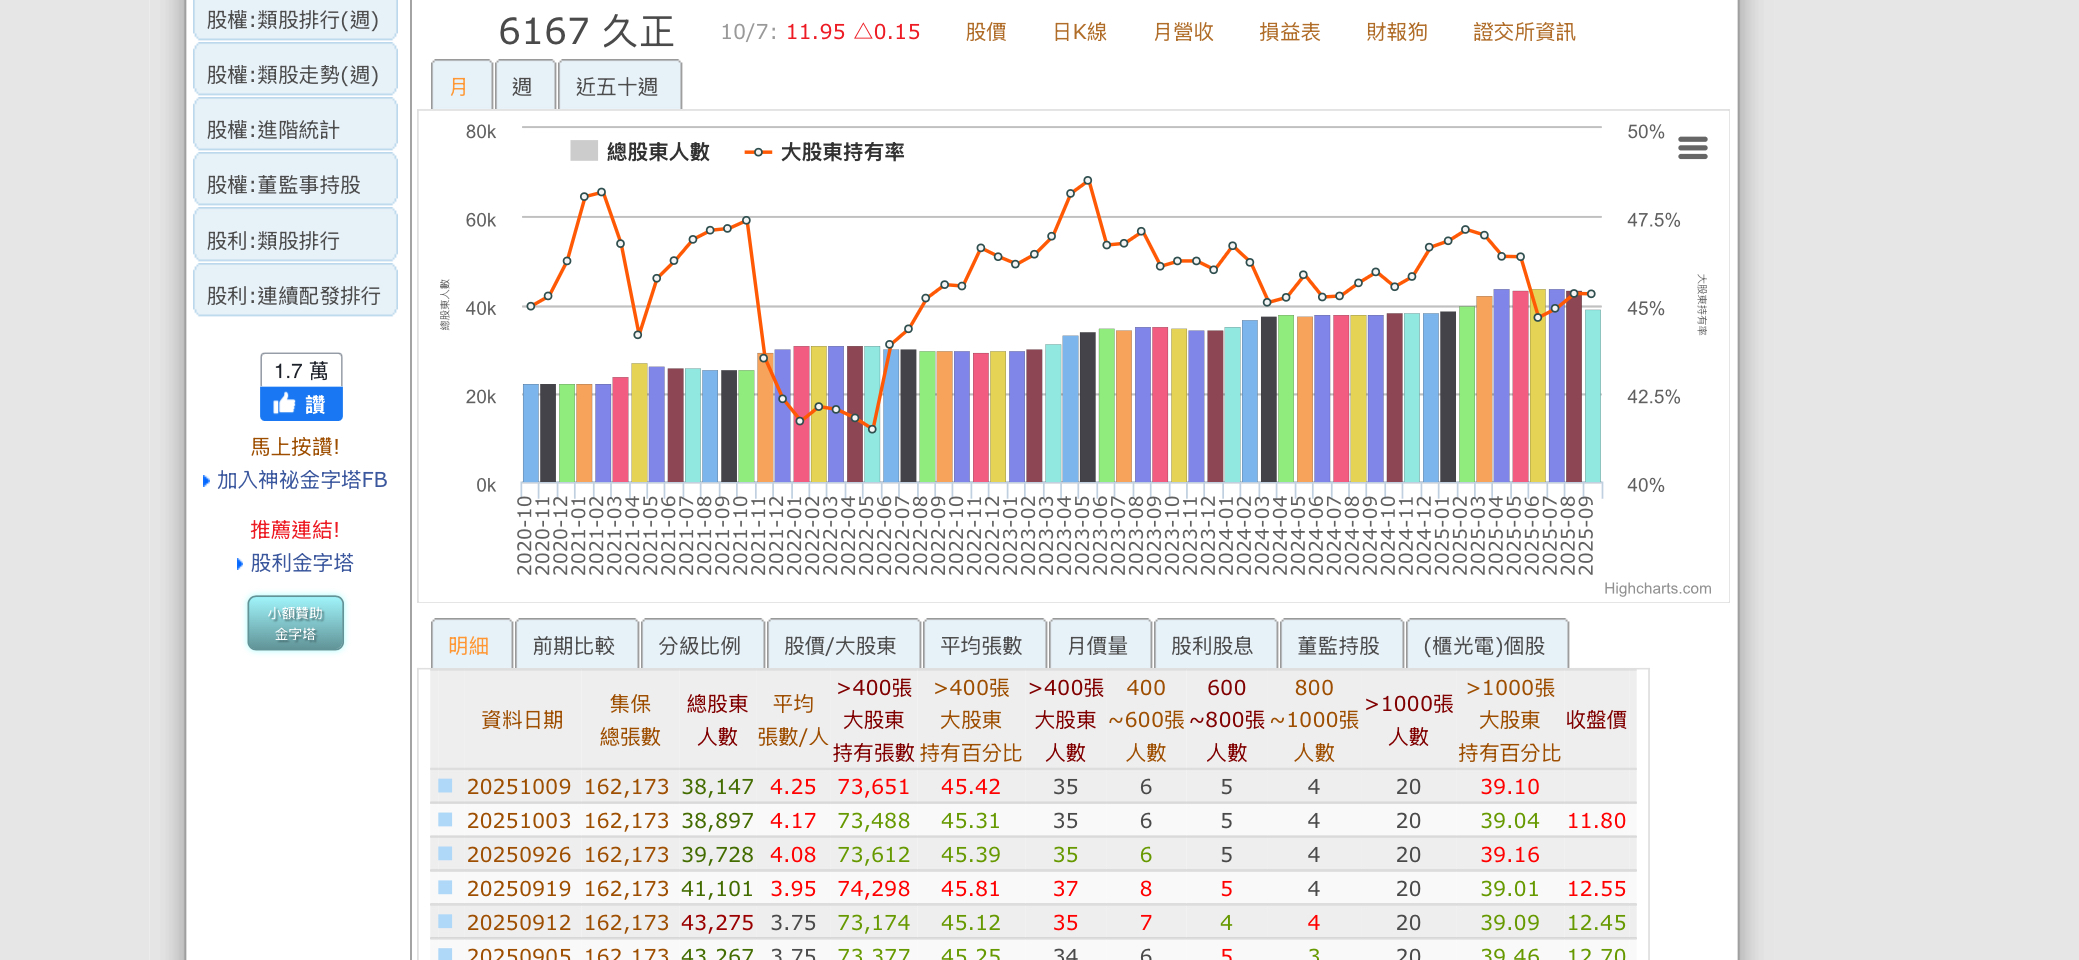
Task: Click the blue square icon beside 20250926
Action: (x=446, y=854)
